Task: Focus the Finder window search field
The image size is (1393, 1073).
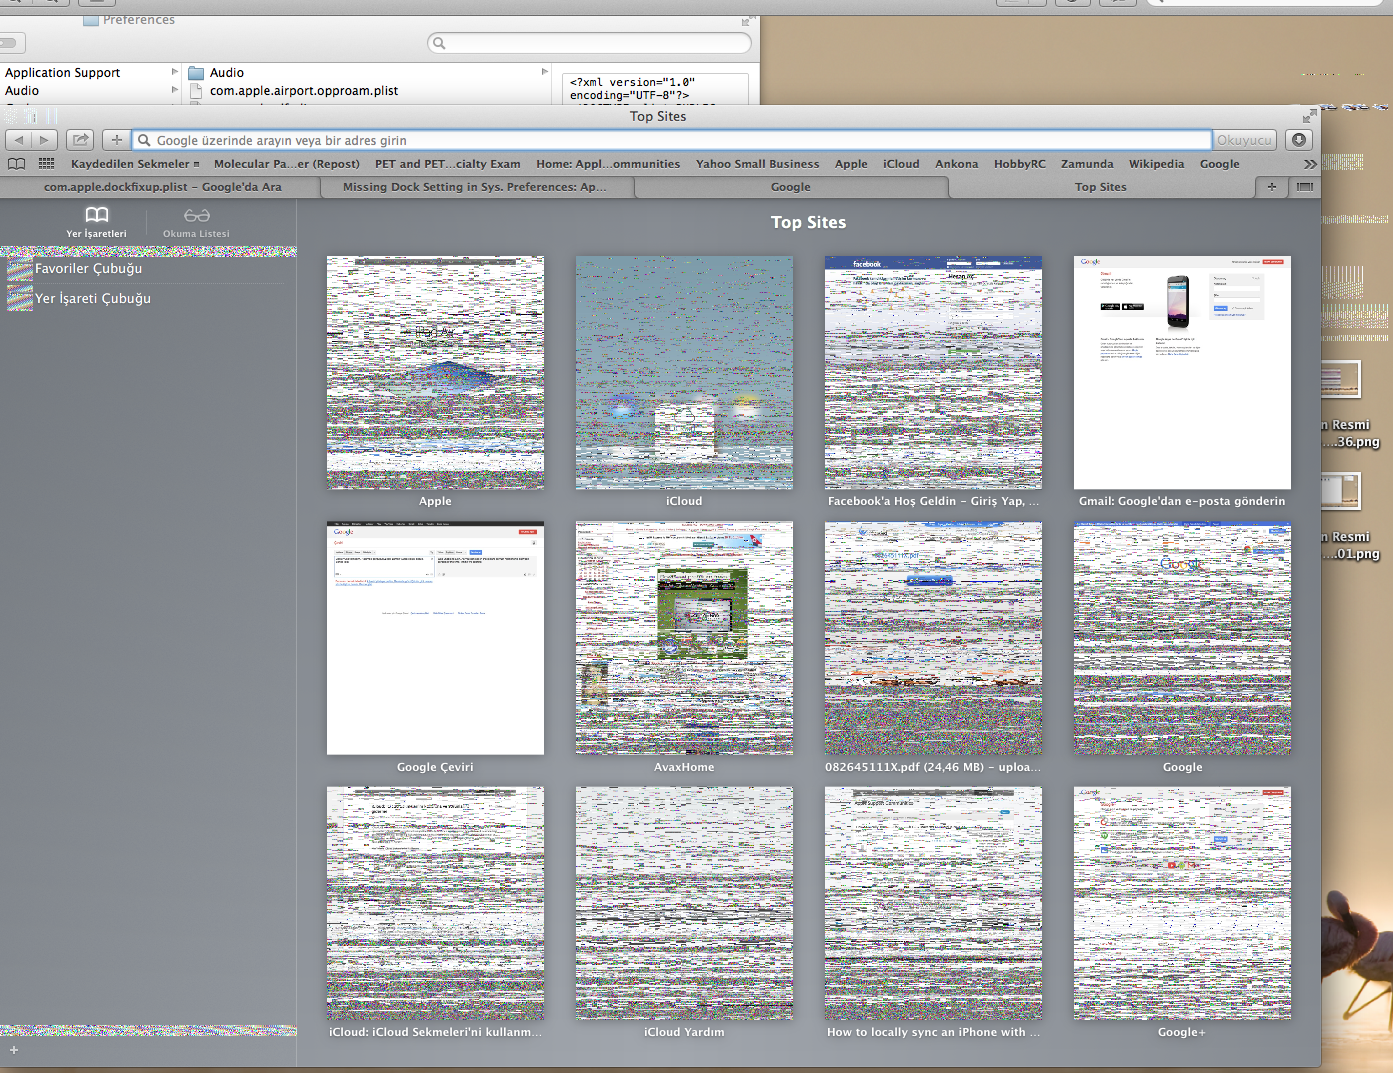Action: [x=590, y=43]
